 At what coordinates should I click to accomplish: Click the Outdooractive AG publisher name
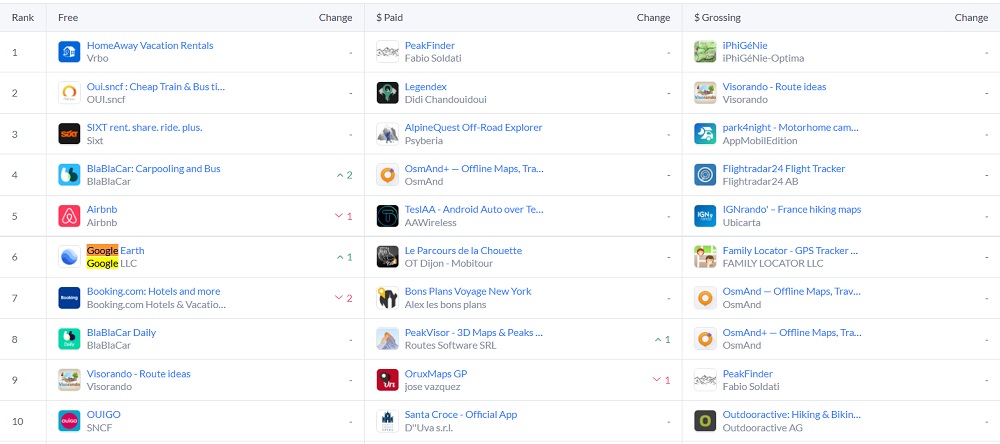763,427
